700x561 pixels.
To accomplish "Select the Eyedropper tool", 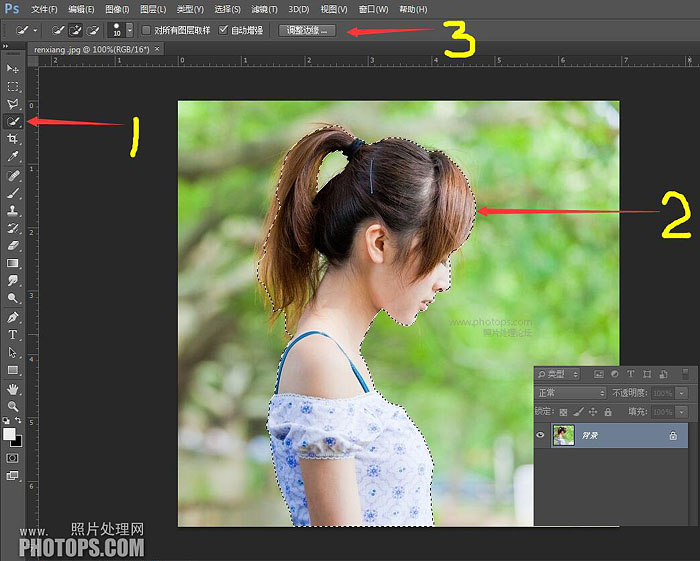I will click(x=12, y=156).
